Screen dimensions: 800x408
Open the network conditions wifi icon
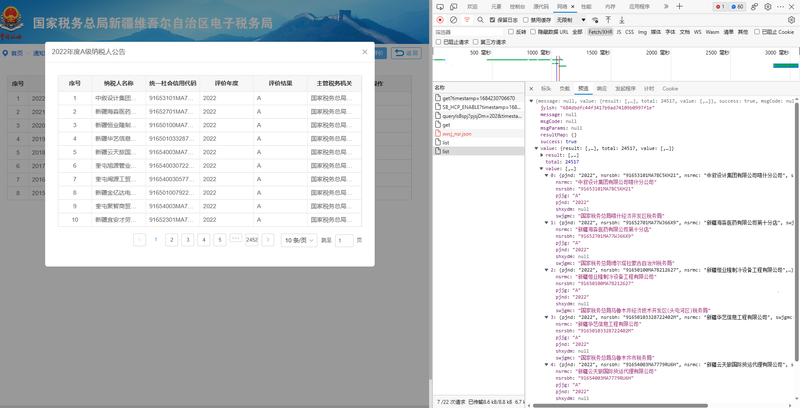click(595, 20)
